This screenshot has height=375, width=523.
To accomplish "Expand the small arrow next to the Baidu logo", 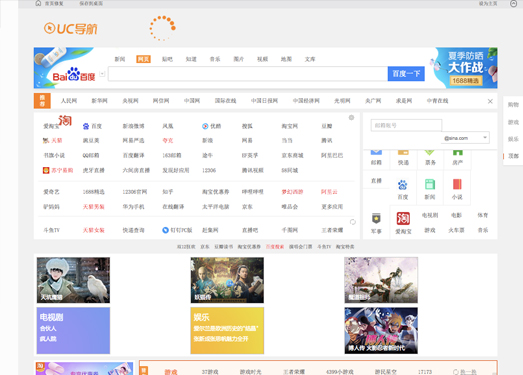I will coord(102,74).
